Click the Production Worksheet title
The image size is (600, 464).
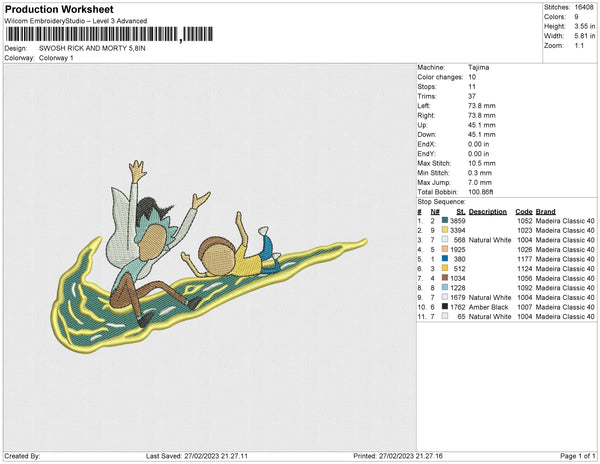(x=59, y=10)
